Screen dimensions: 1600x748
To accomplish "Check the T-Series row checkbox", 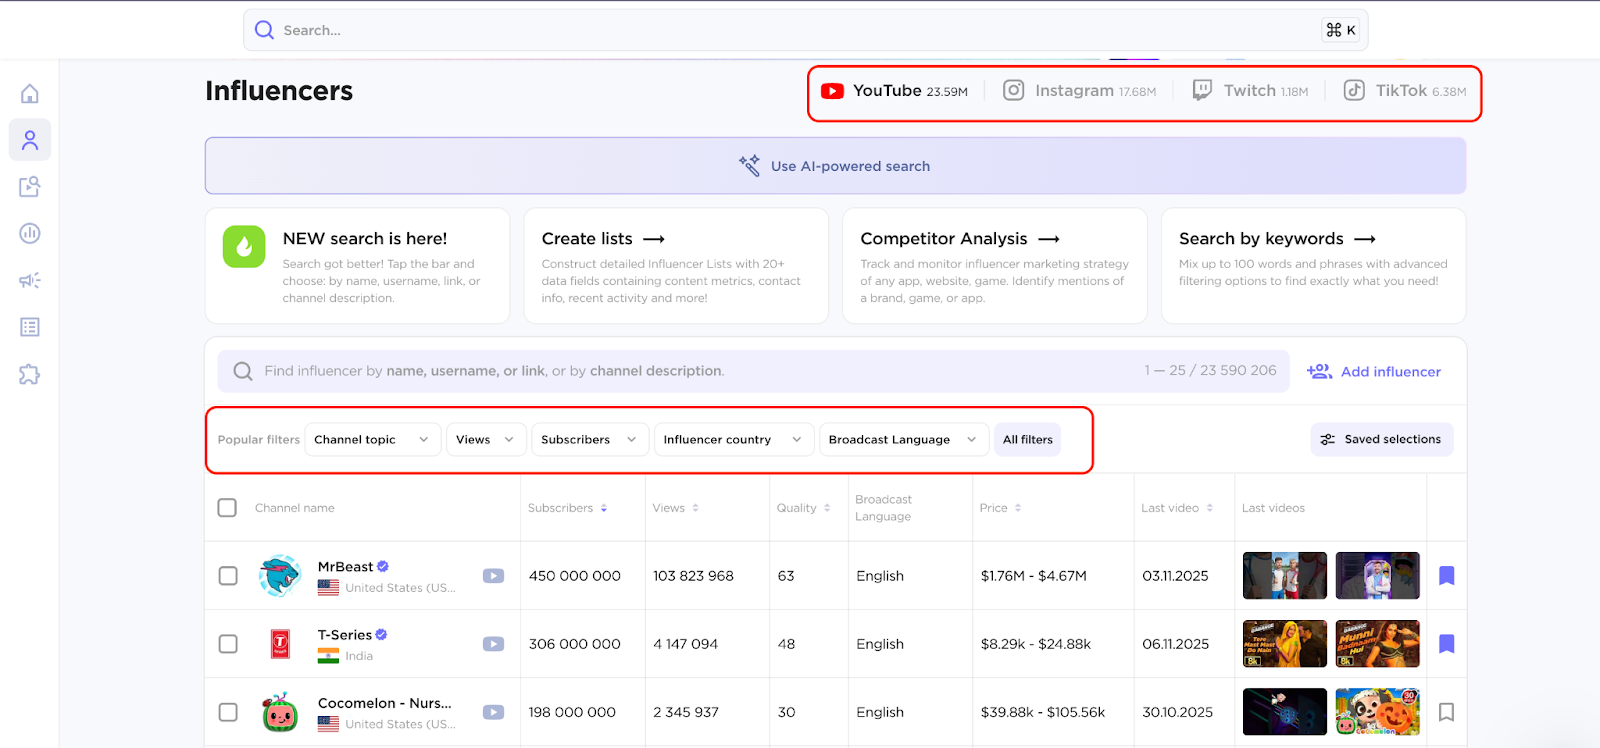I will click(228, 644).
